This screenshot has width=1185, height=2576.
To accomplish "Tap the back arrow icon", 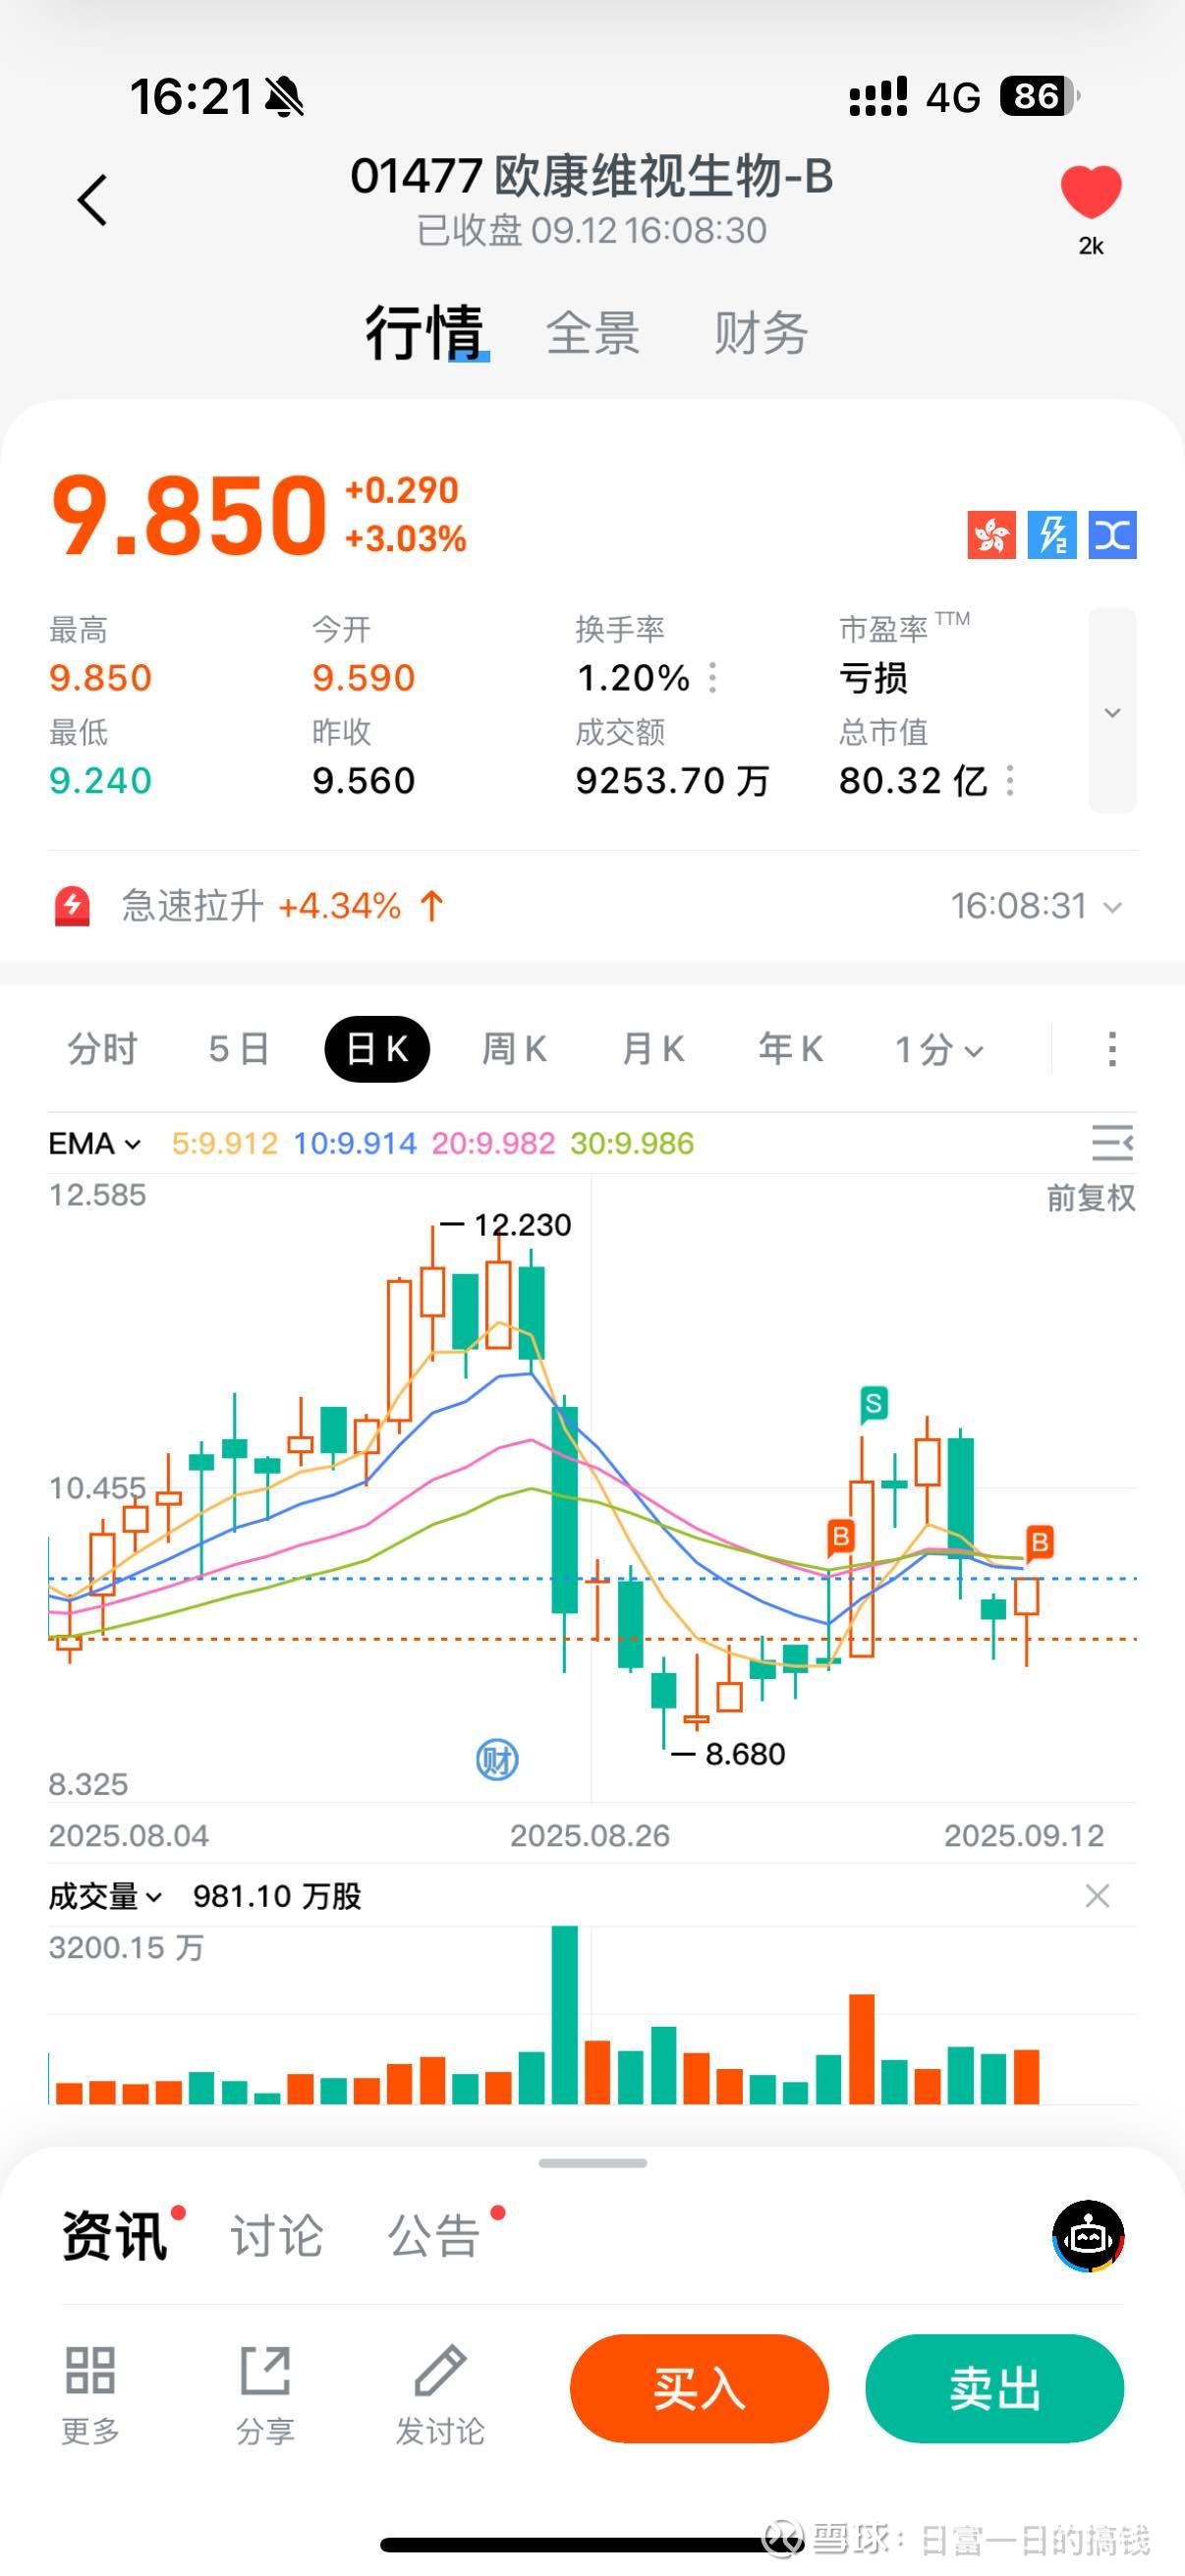I will (93, 200).
